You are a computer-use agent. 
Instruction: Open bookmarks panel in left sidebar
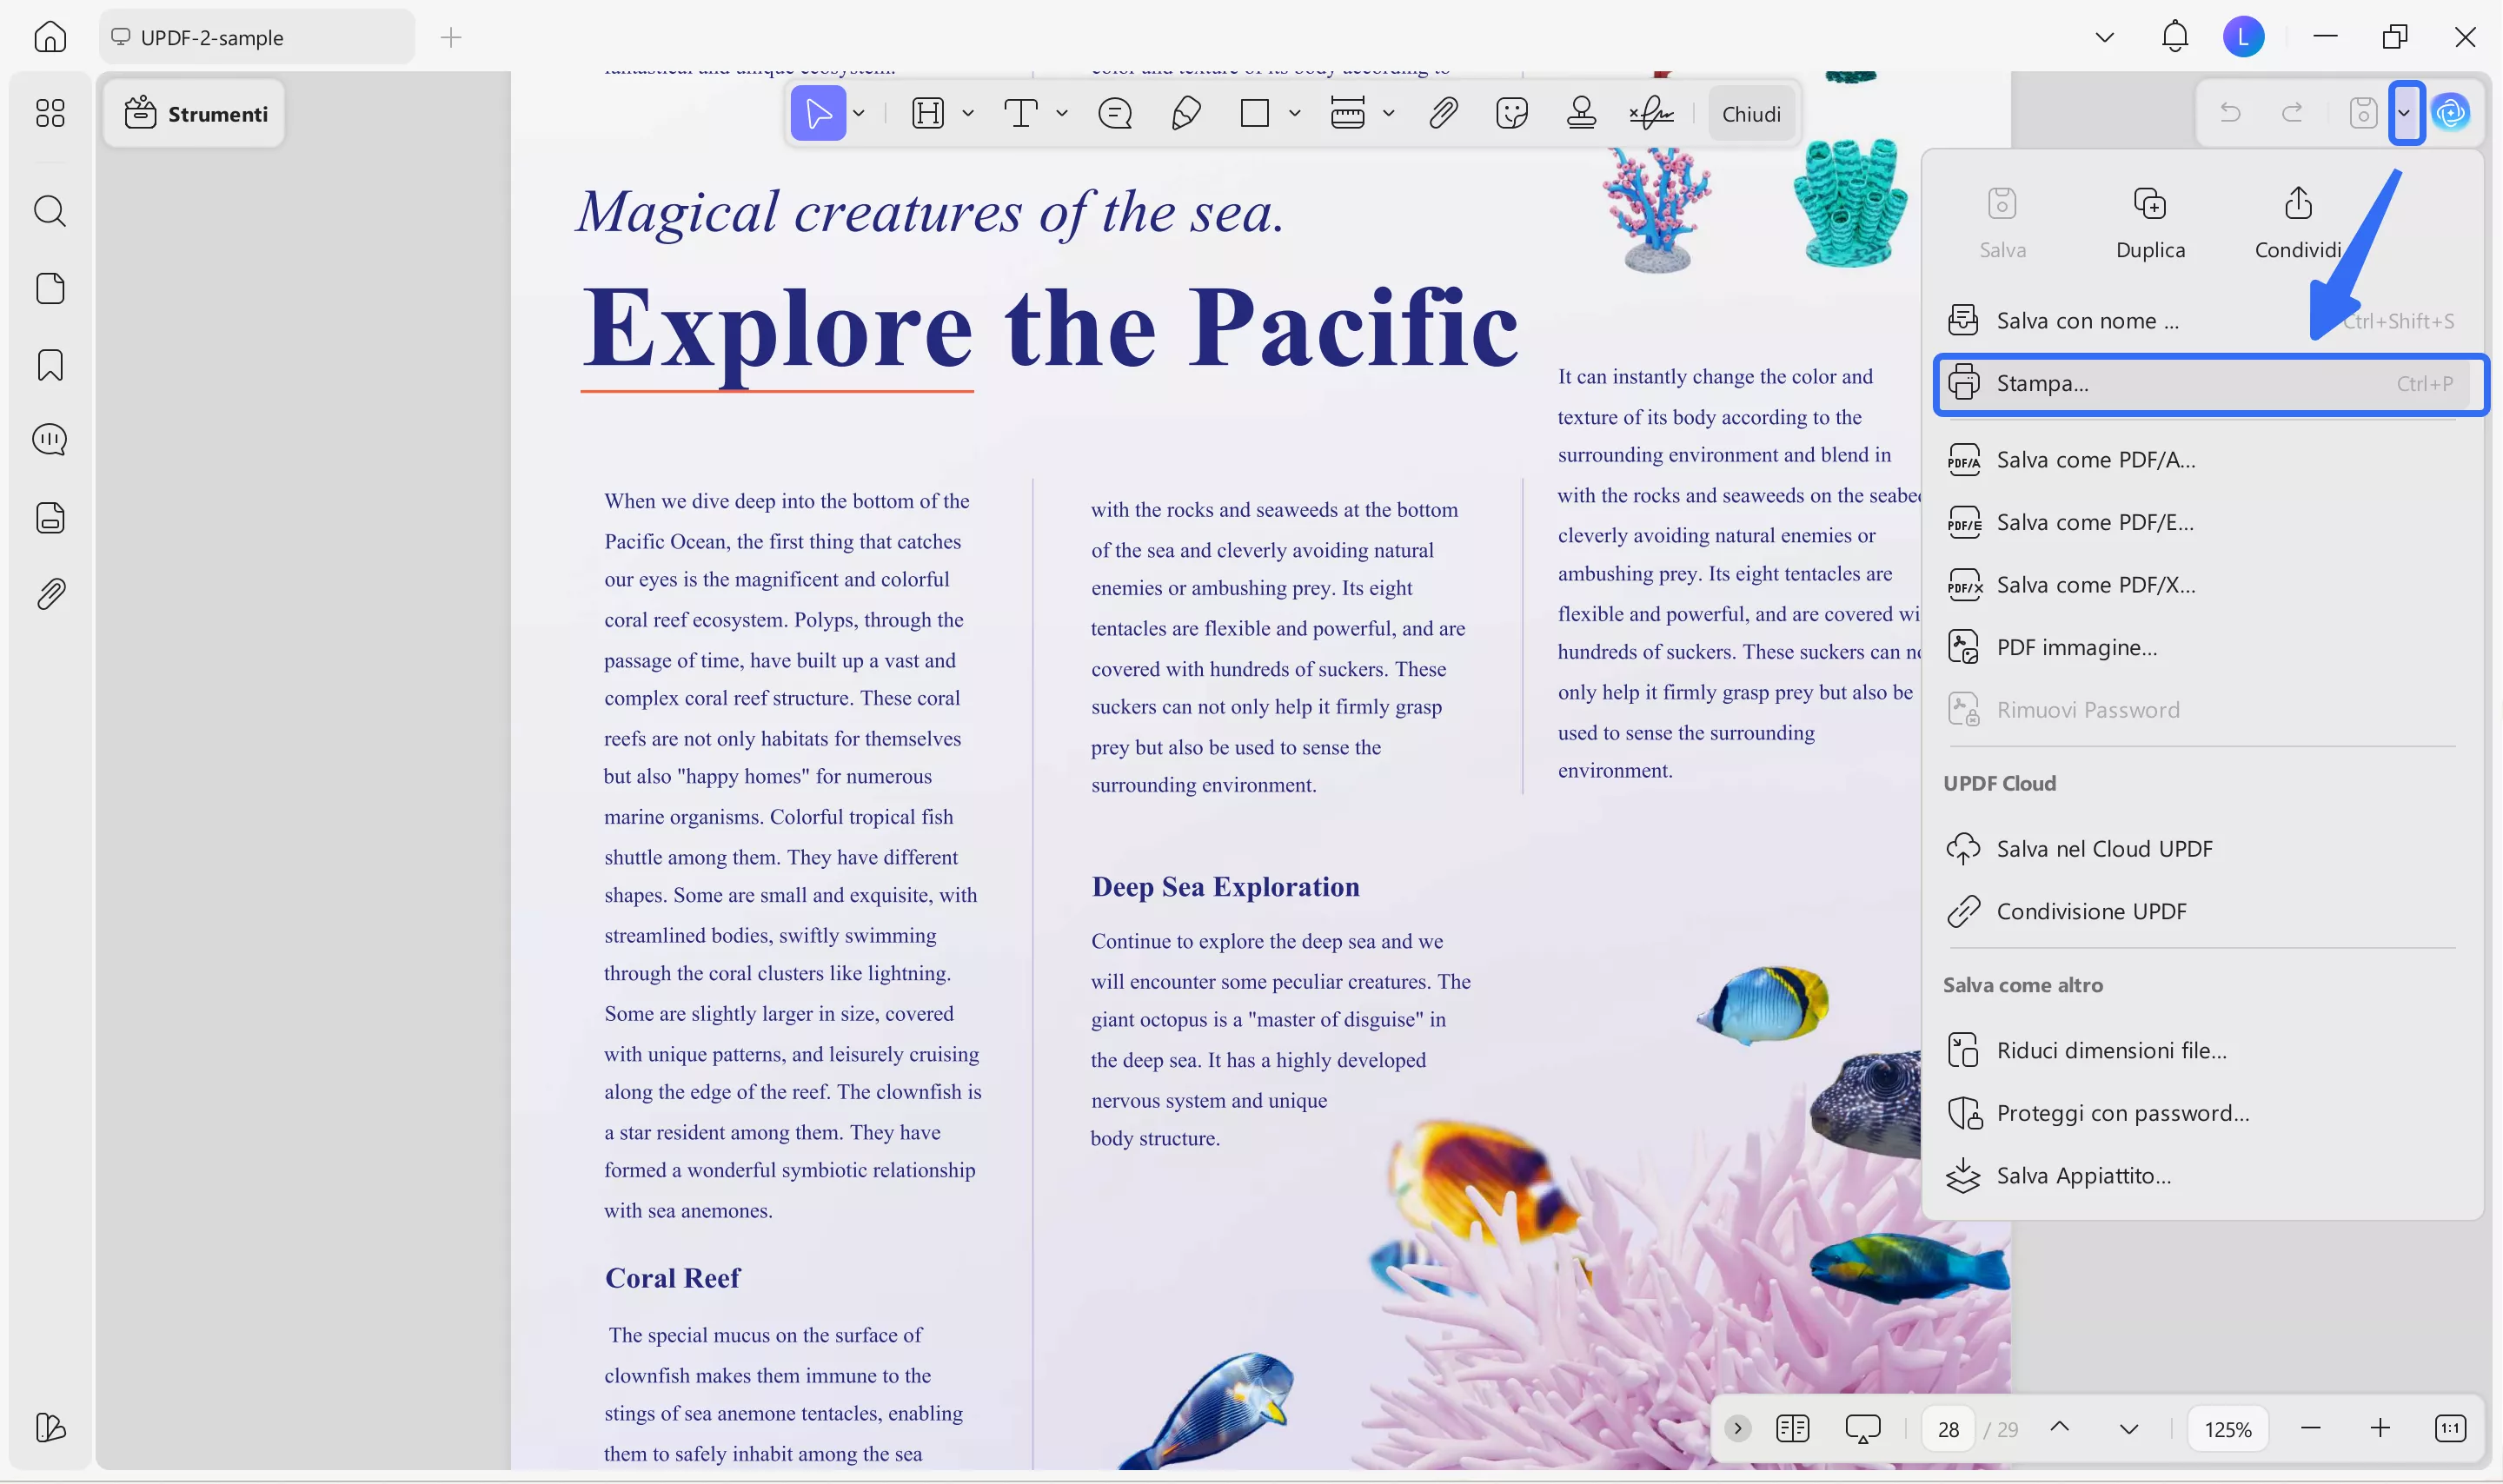click(50, 365)
